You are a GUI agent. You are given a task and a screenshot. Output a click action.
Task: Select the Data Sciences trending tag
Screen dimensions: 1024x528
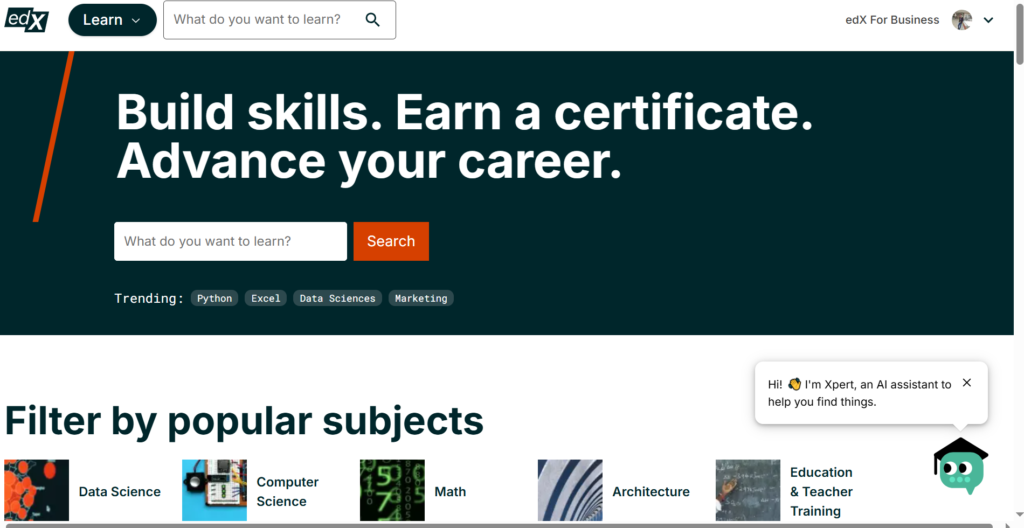(338, 299)
